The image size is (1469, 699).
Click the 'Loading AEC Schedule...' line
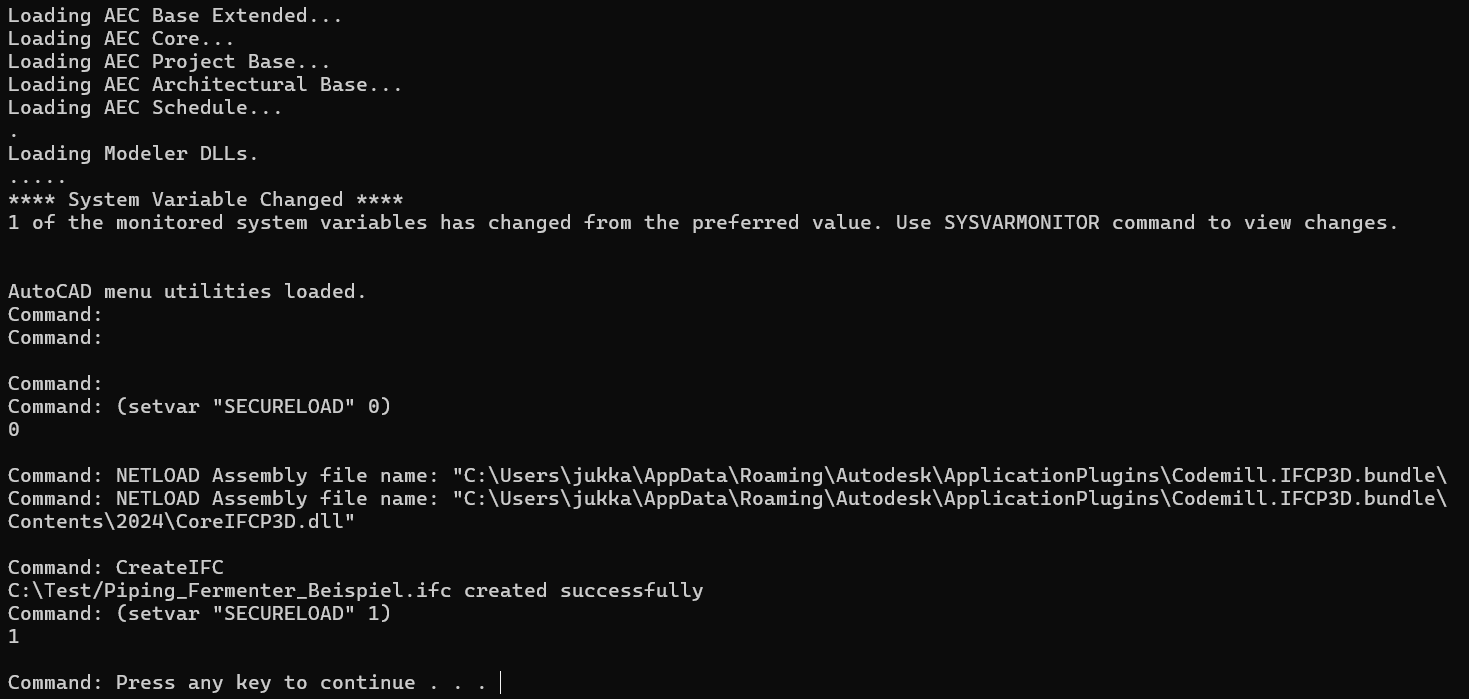pos(145,108)
